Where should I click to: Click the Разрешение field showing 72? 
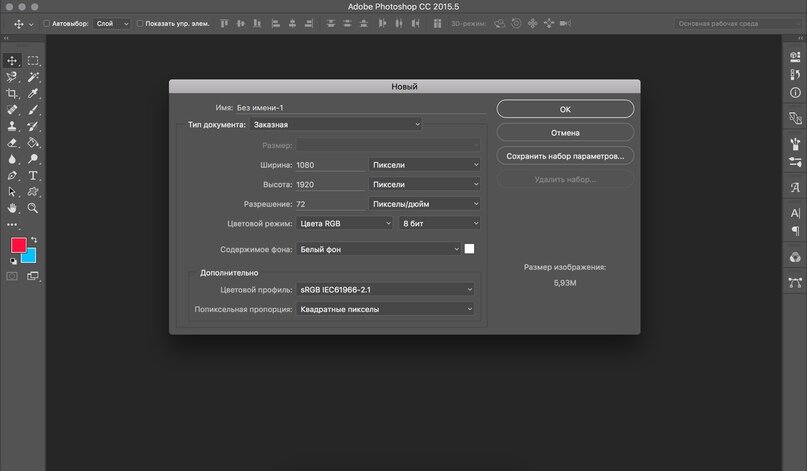click(330, 204)
